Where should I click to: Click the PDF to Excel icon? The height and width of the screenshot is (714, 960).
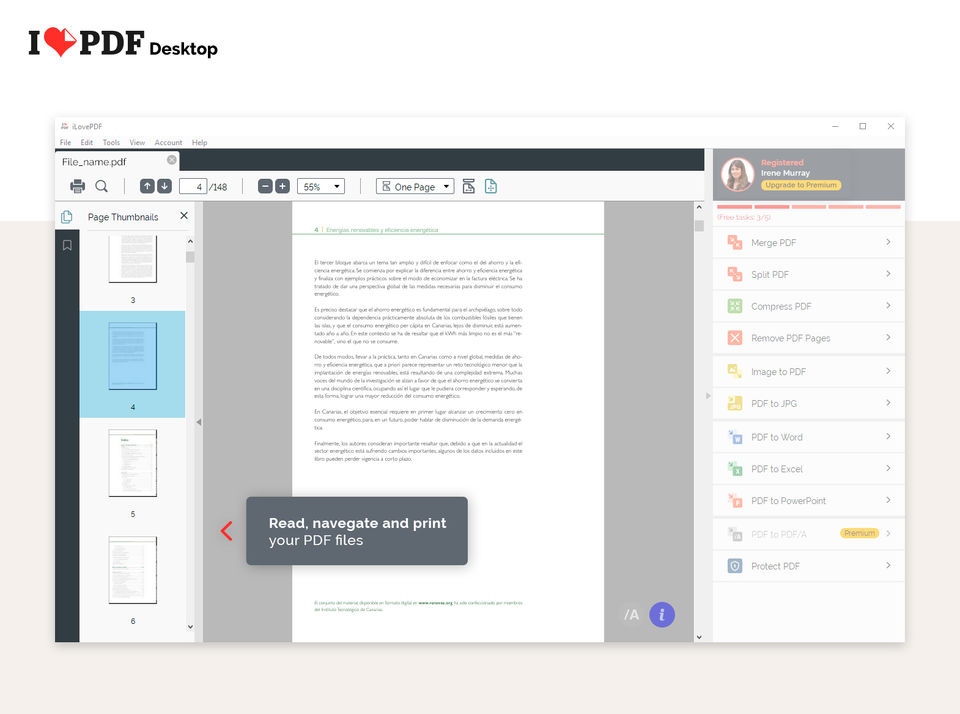(x=735, y=468)
